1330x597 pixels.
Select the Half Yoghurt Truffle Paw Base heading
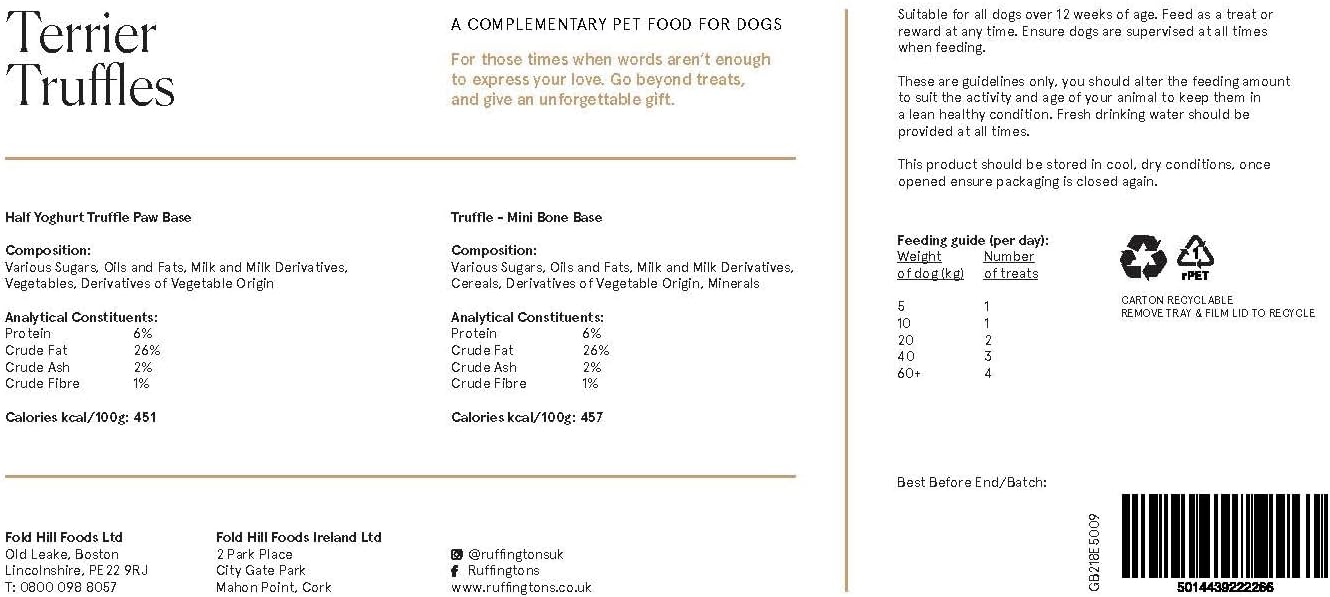pos(98,217)
